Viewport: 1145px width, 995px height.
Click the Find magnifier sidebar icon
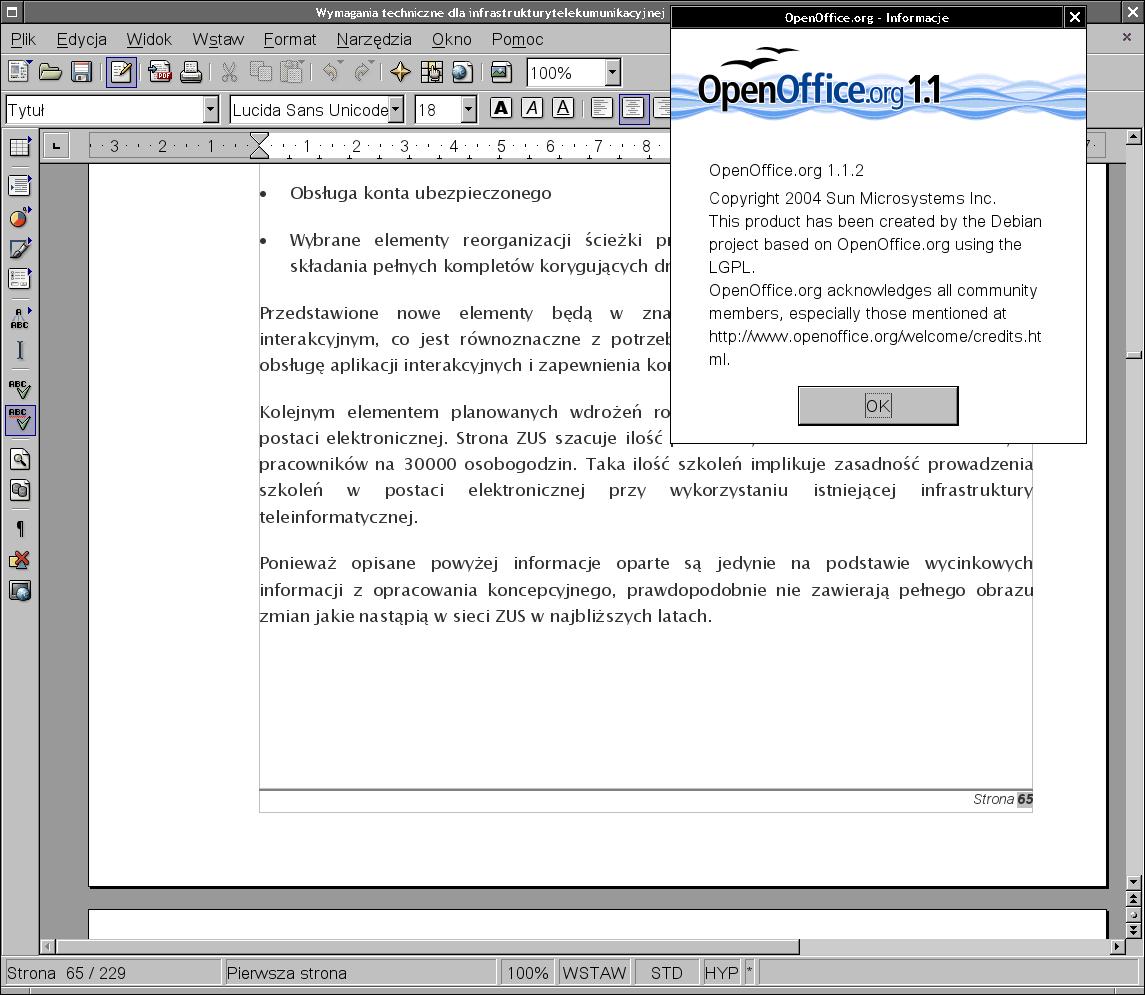[20, 459]
